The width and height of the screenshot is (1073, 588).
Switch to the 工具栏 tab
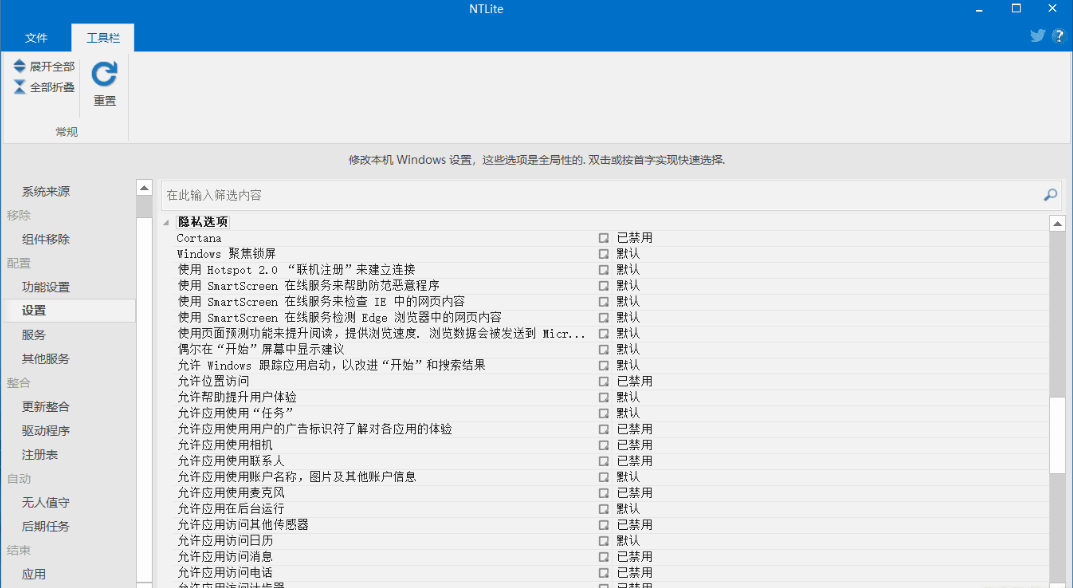(103, 38)
